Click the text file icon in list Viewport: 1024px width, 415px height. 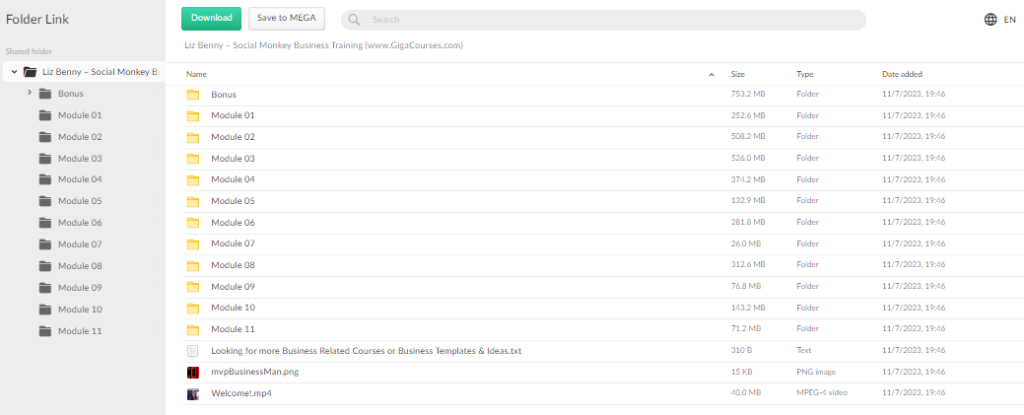click(193, 351)
